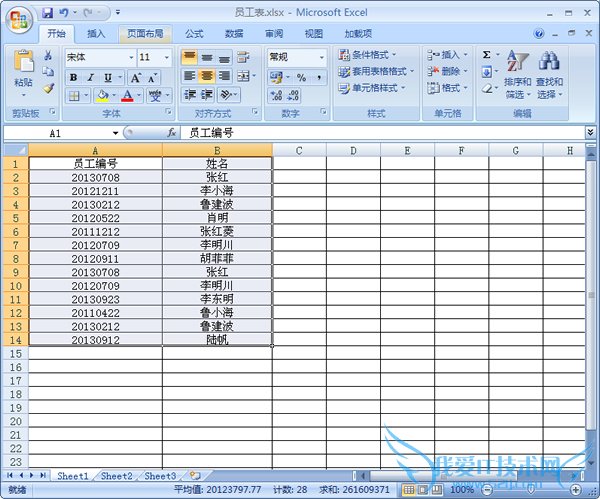600x499 pixels.
Task: Open Sheet2 worksheet tab
Action: 116,476
